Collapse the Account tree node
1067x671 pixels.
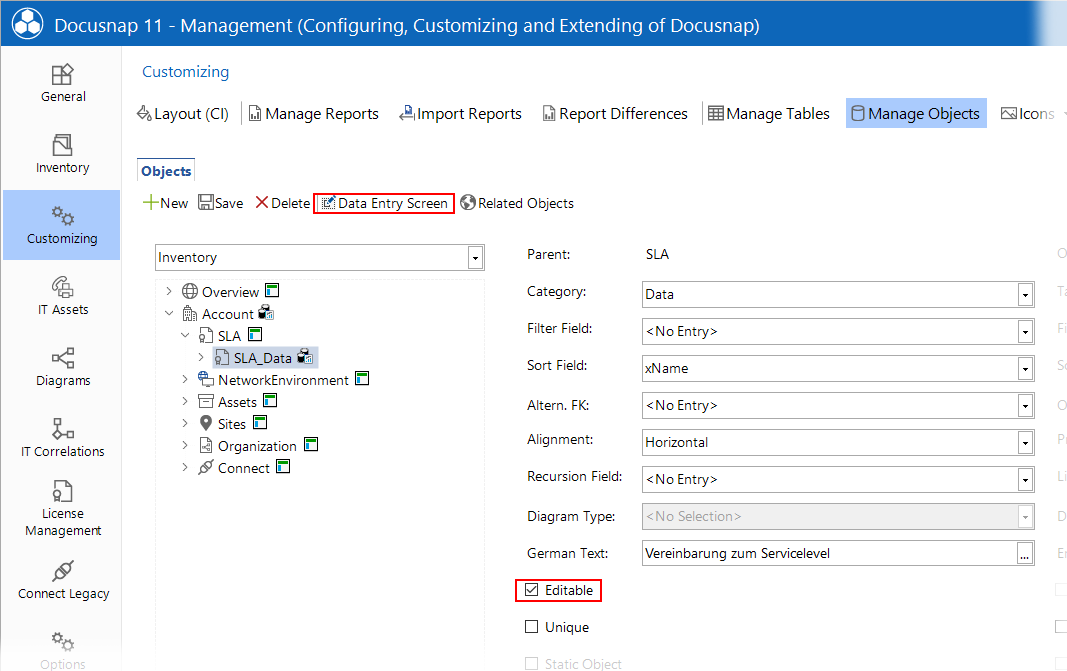click(x=169, y=314)
